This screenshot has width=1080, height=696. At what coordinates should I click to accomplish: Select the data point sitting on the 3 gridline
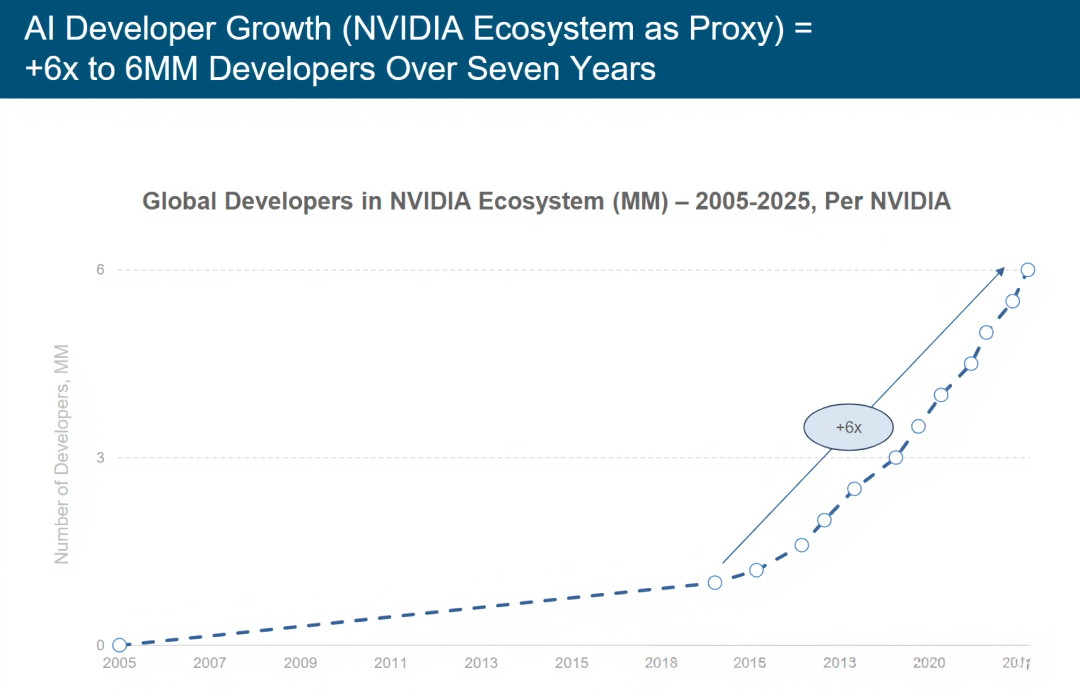(x=895, y=458)
